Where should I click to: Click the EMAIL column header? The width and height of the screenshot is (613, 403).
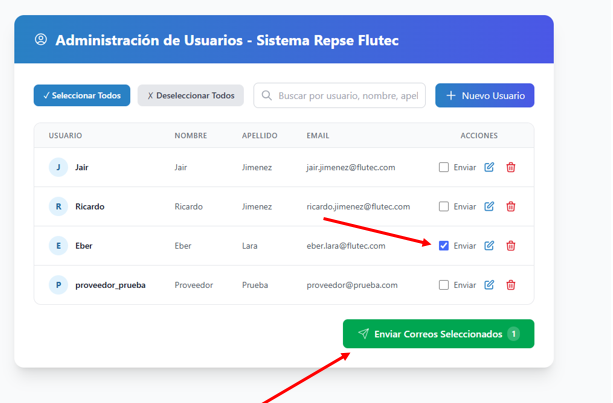318,136
